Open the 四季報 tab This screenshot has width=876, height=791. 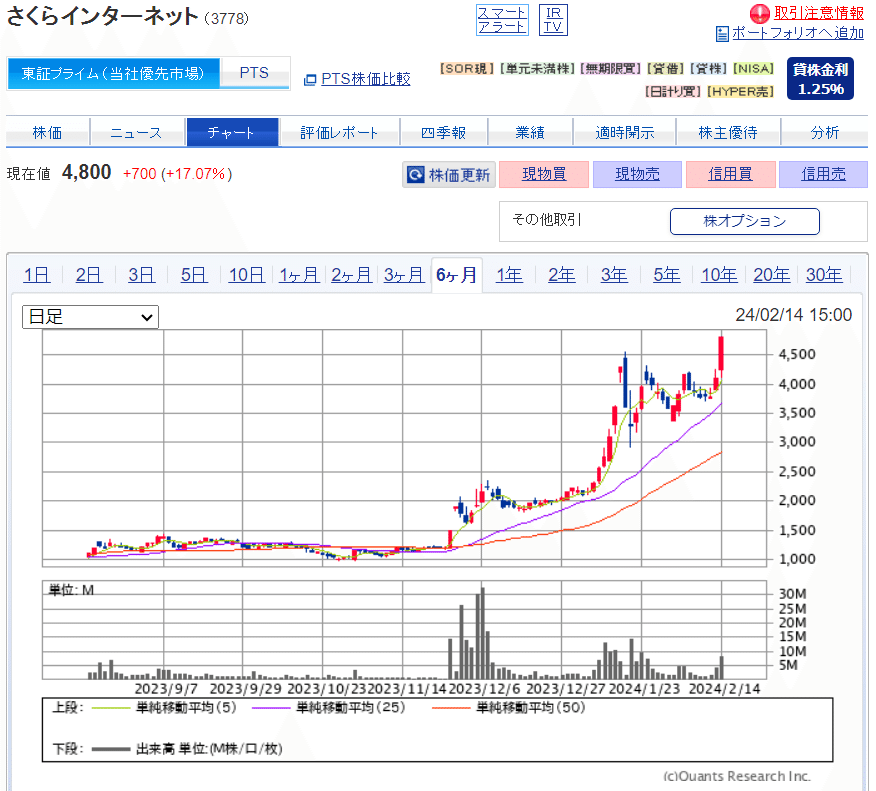click(x=444, y=132)
